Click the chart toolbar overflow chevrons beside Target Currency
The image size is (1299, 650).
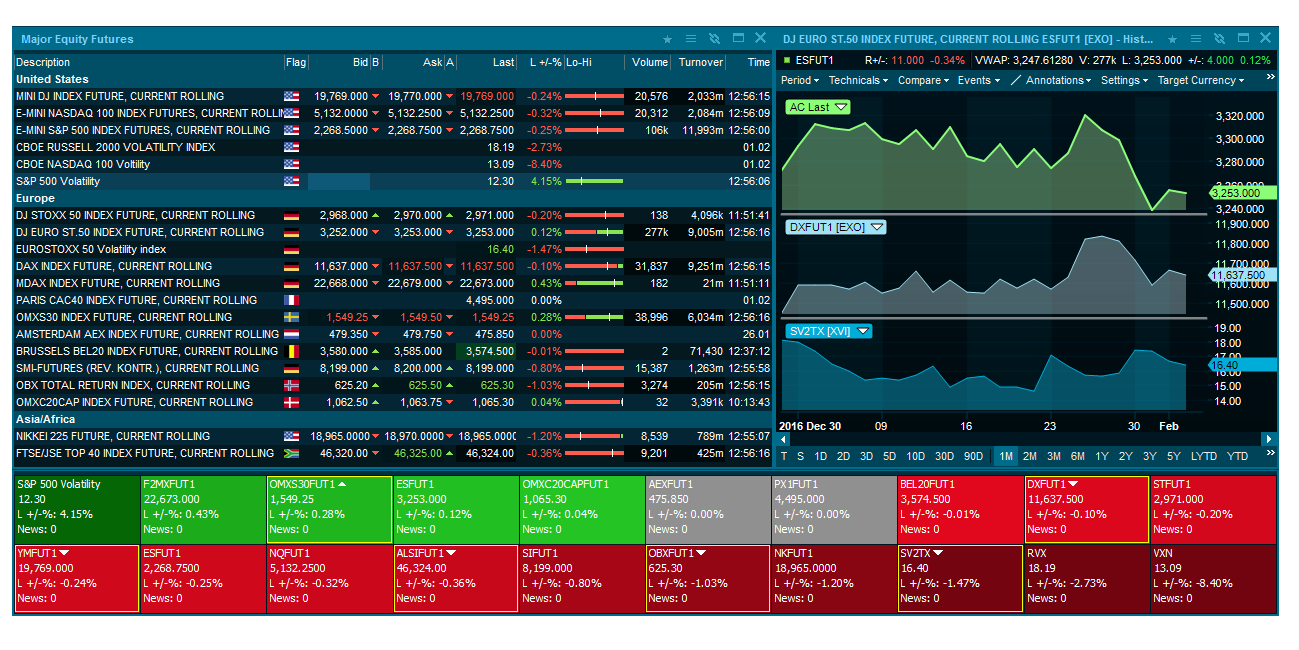pos(1270,77)
